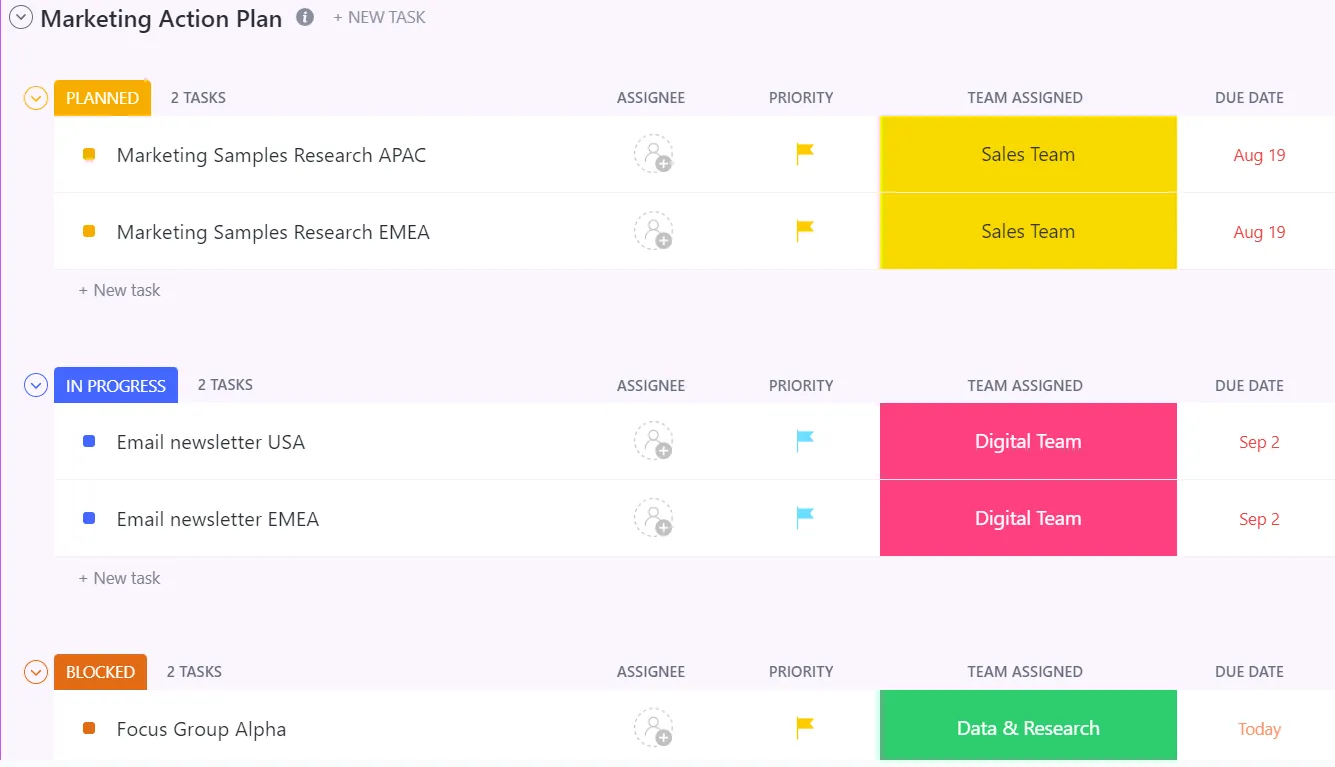This screenshot has height=767, width=1335.
Task: Open the info icon beside Marketing Action Plan
Action: point(306,17)
